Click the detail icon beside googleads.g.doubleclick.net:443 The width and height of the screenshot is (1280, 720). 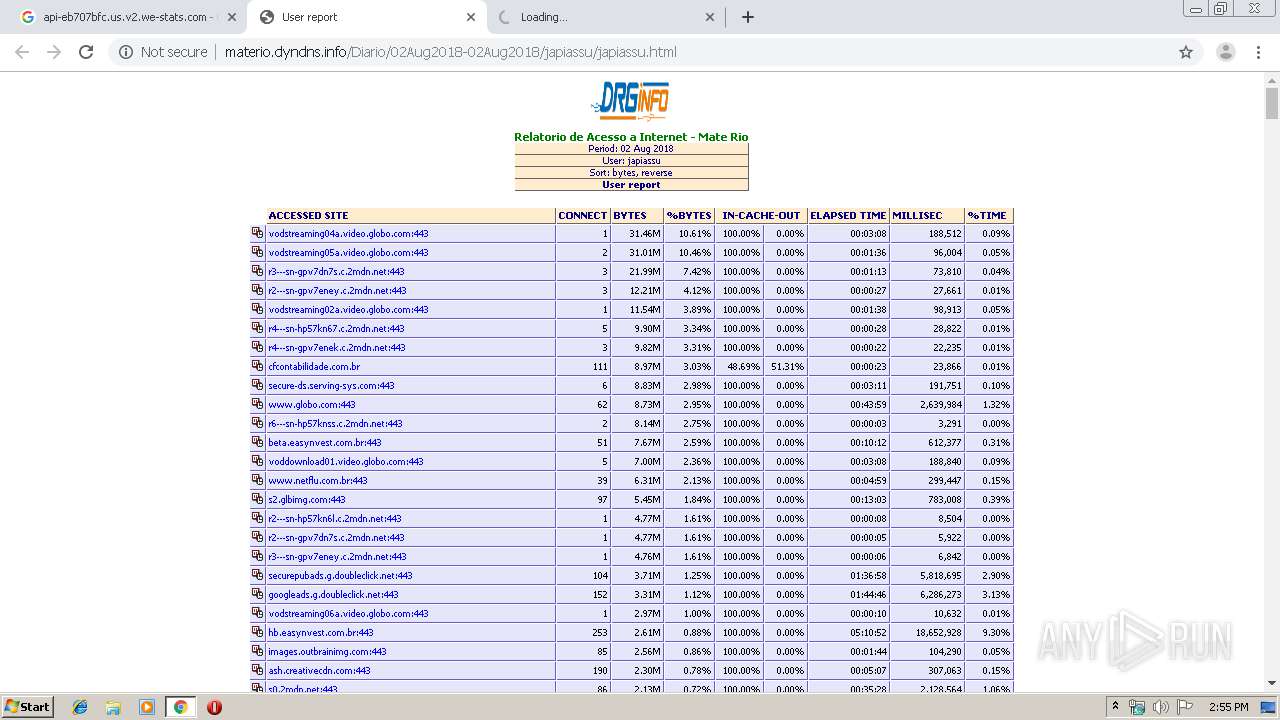(257, 594)
